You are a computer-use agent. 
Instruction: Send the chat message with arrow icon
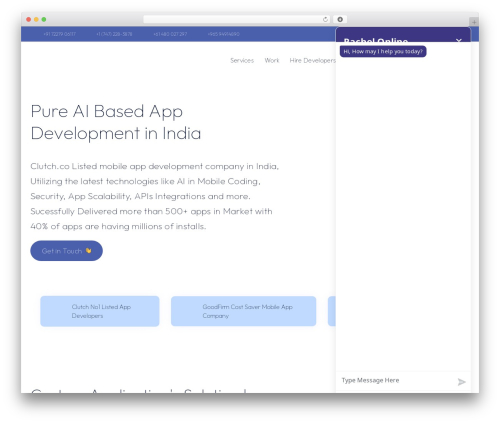tap(461, 382)
